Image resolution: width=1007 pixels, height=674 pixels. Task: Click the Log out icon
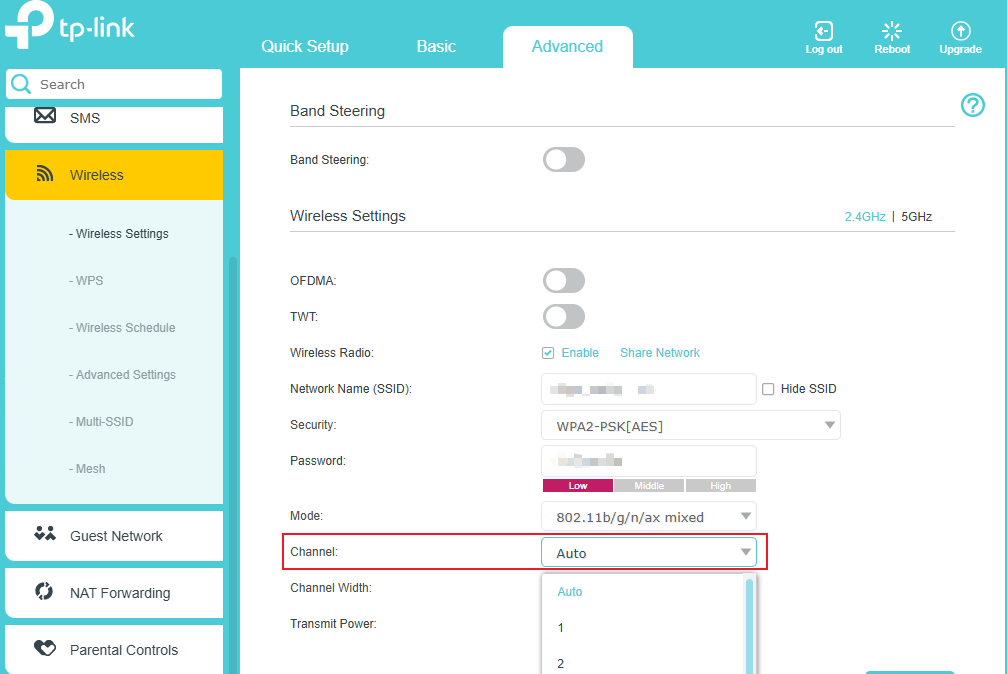click(823, 33)
